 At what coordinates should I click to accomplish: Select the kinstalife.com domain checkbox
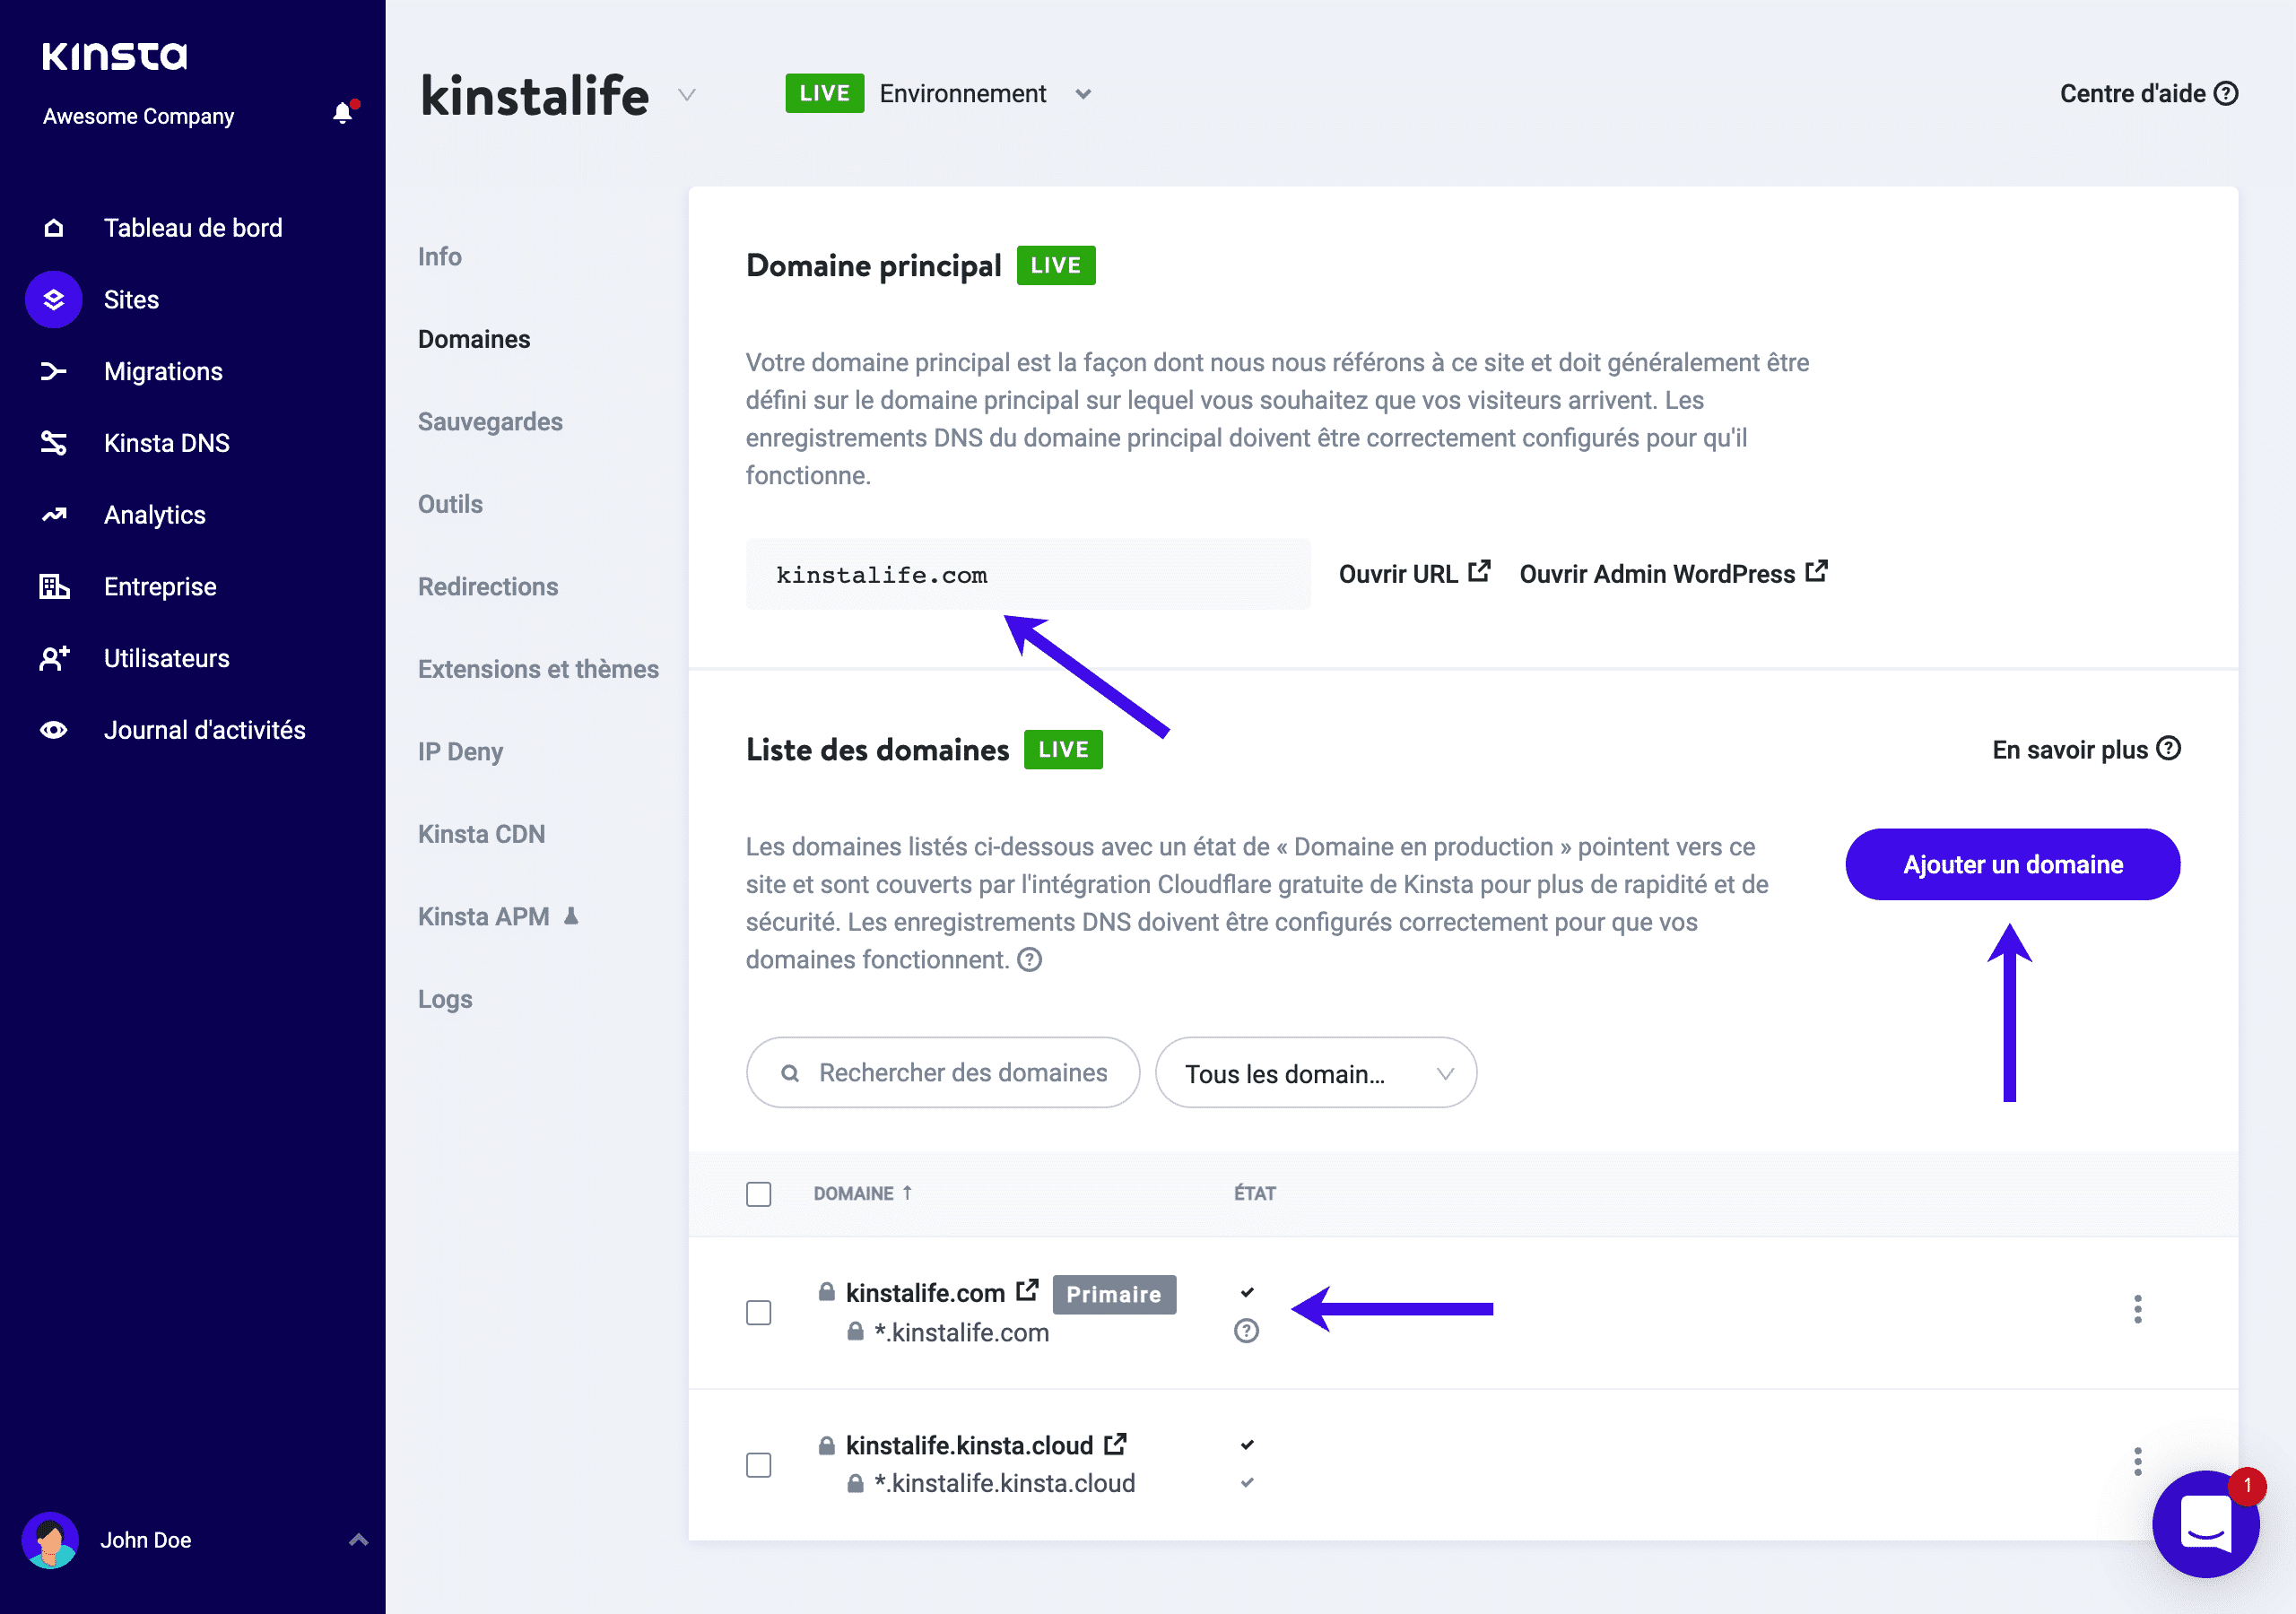click(759, 1314)
